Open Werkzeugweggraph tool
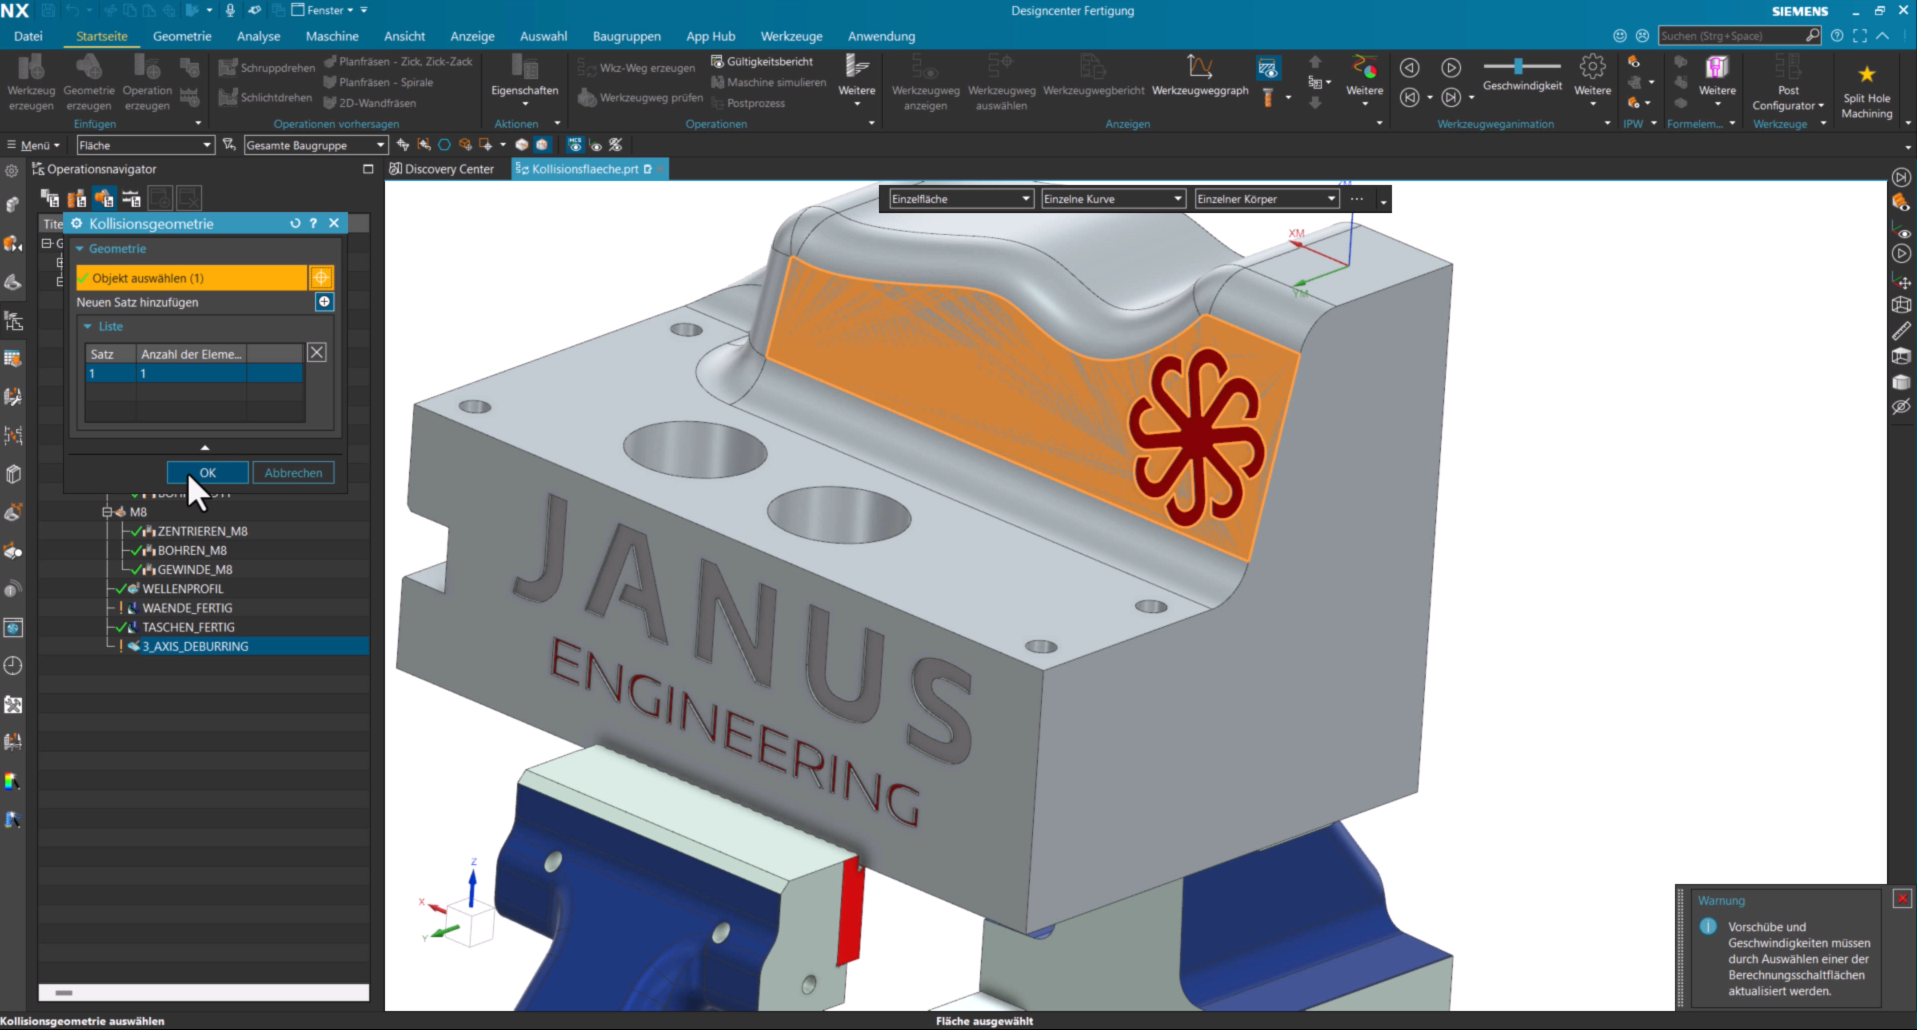Viewport: 1917px width, 1030px height. [1200, 75]
